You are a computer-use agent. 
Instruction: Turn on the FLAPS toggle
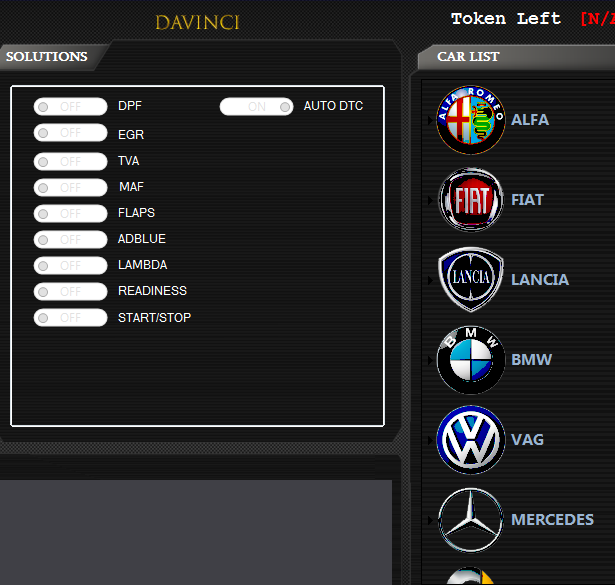click(71, 214)
